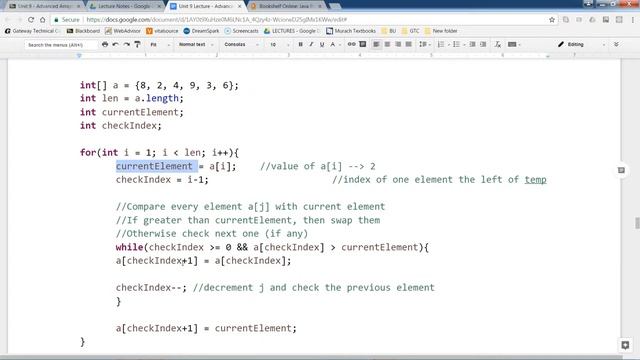Switch to Bookshelf Online tab
The width and height of the screenshot is (640, 360).
tap(287, 6)
